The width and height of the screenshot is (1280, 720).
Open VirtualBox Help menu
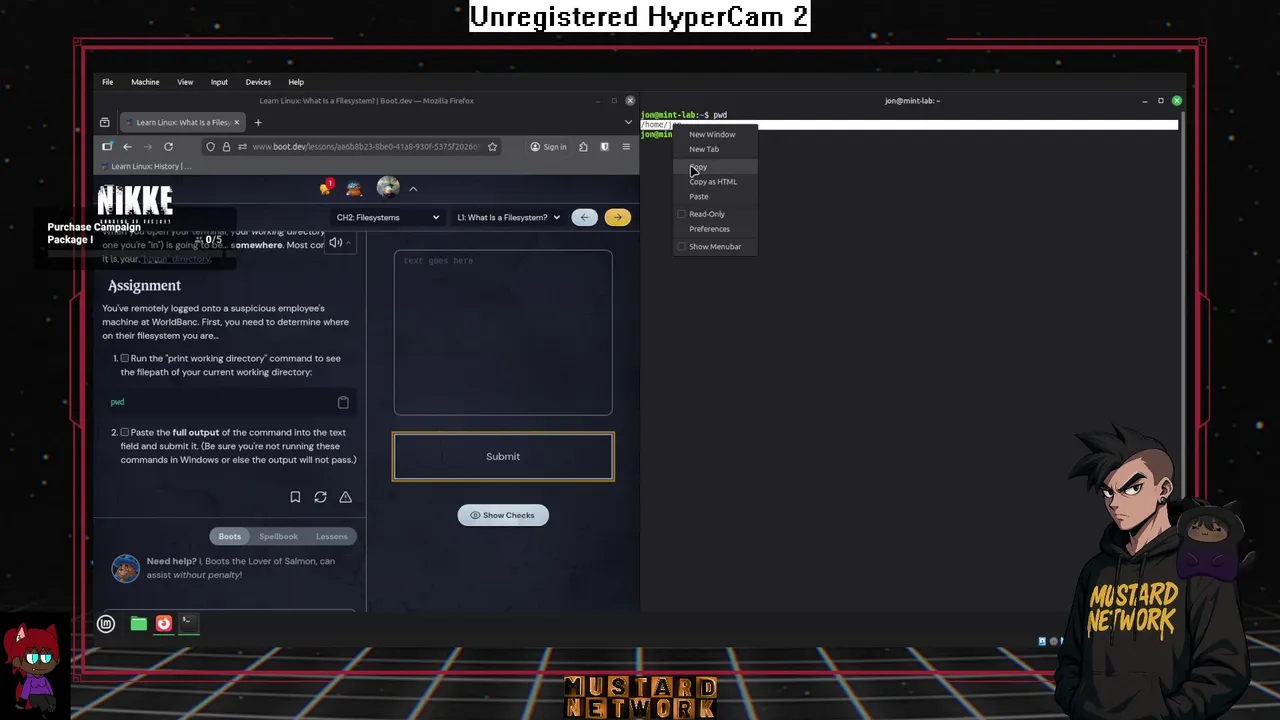coord(296,82)
